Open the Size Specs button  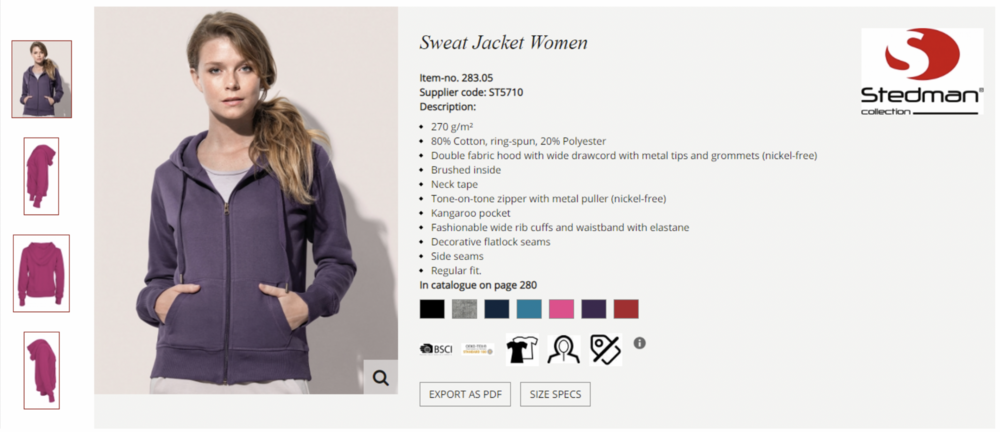pos(555,394)
